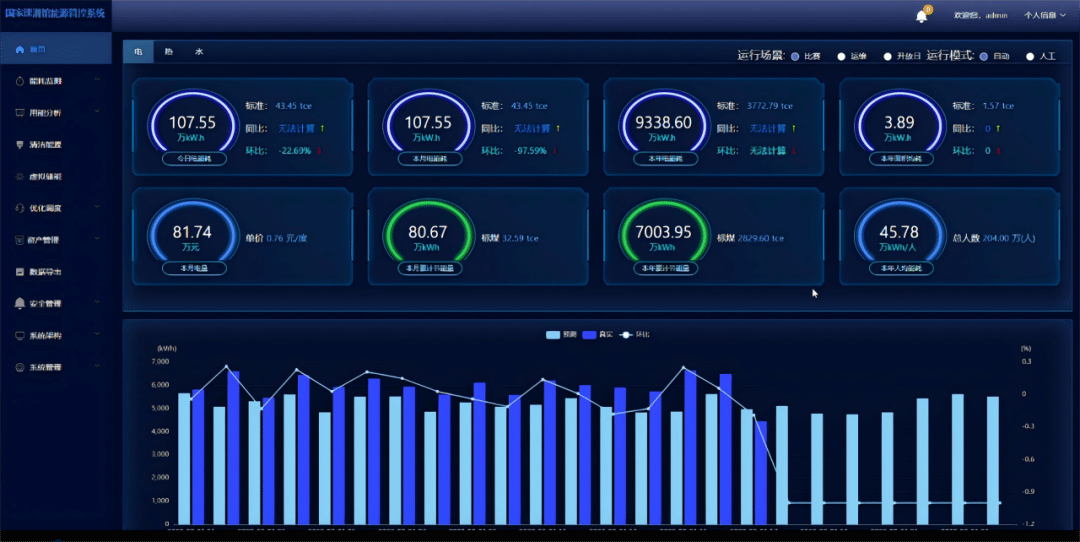Select the 运维 scenario radio button
The image size is (1080, 542).
(x=841, y=57)
